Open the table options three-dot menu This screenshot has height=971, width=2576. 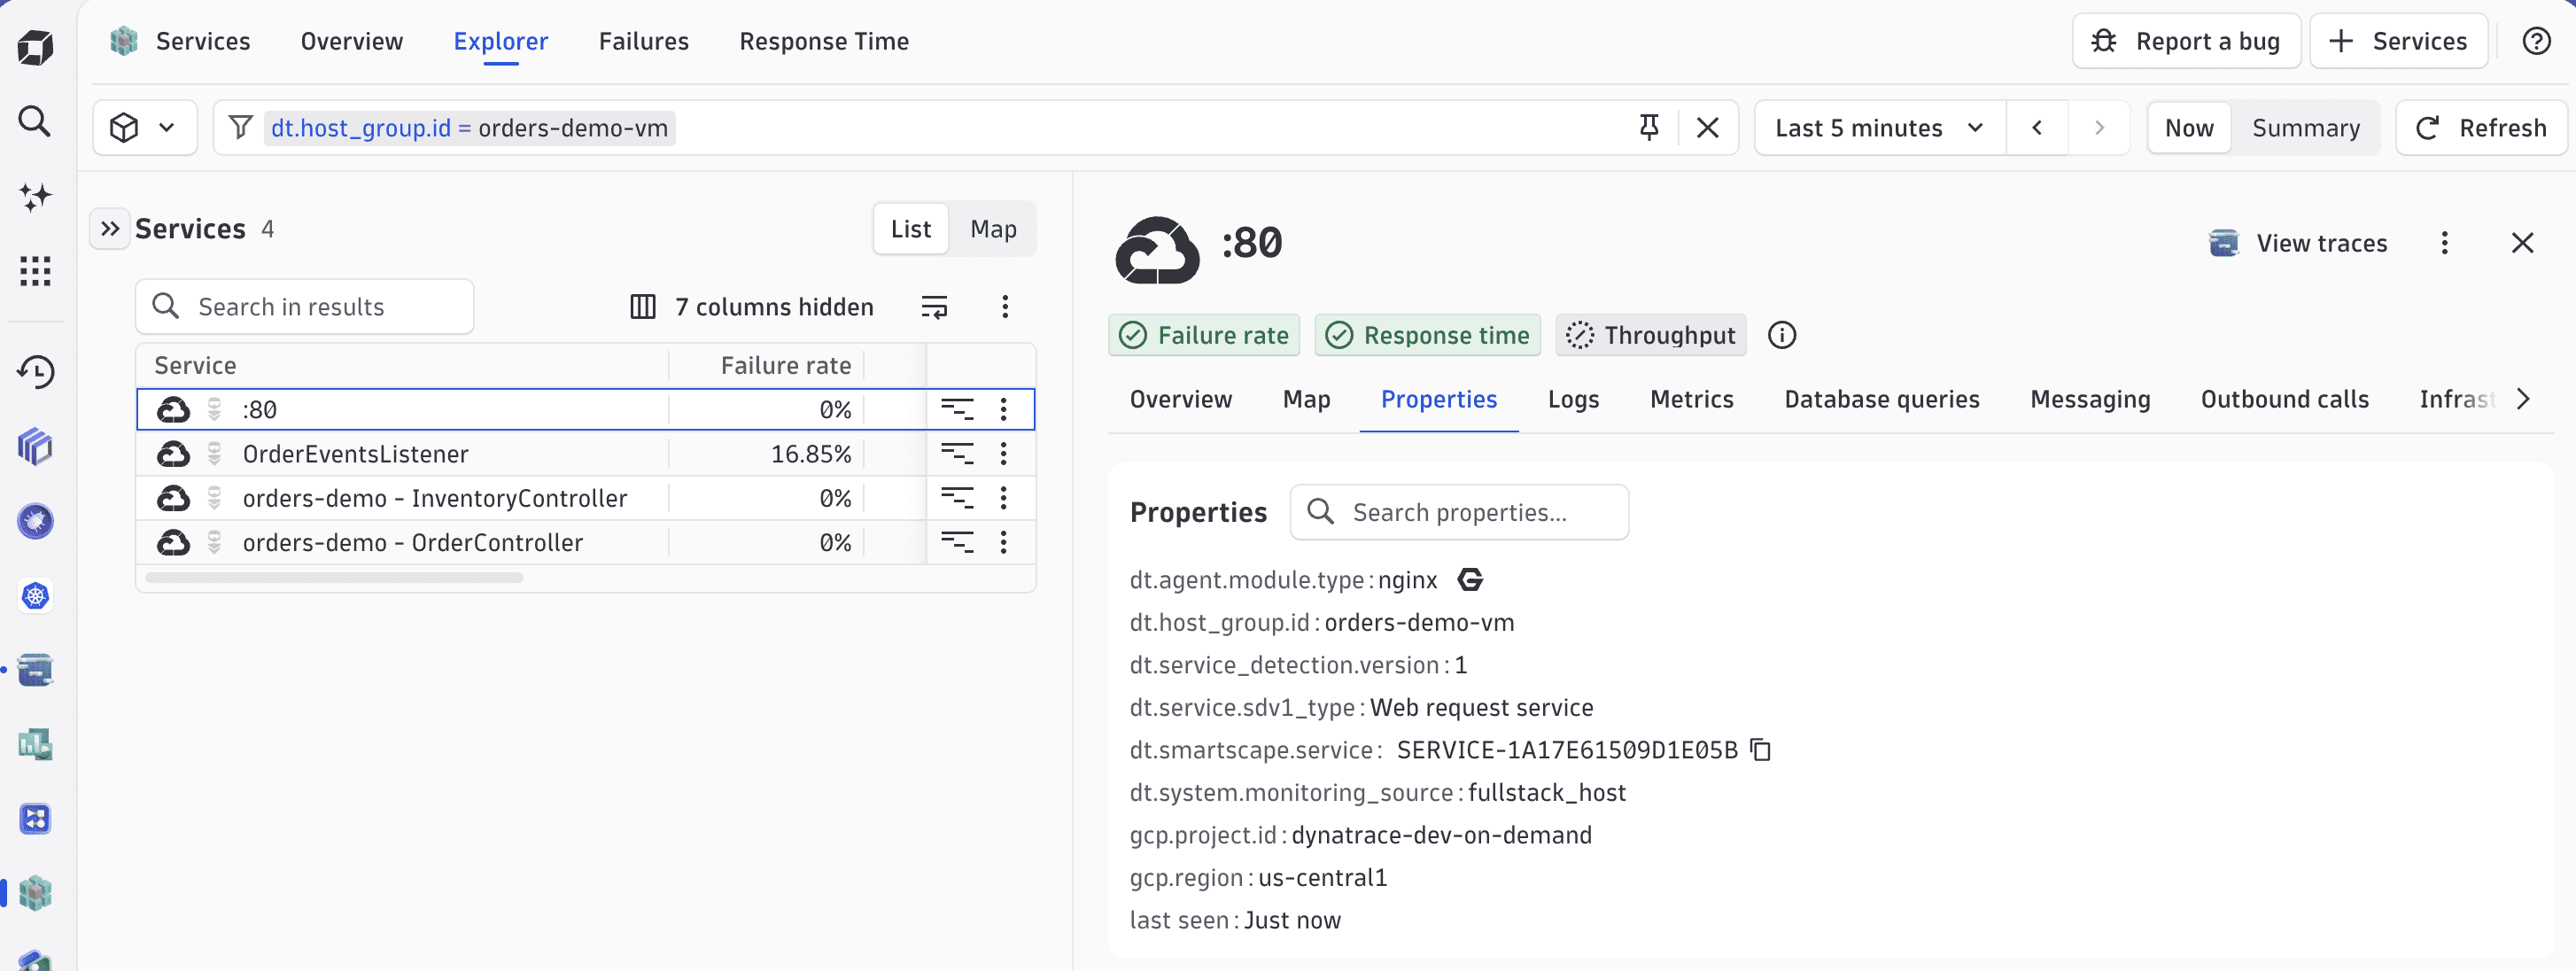[x=1005, y=306]
